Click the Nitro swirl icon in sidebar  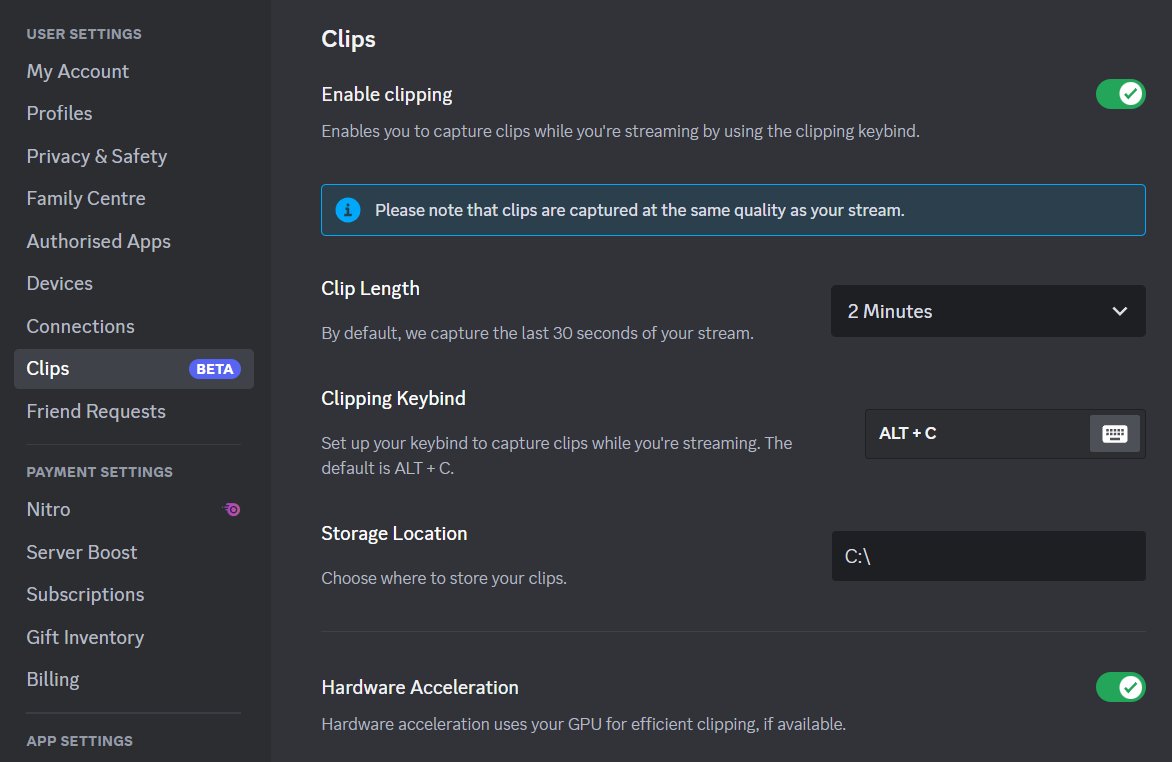click(x=232, y=509)
